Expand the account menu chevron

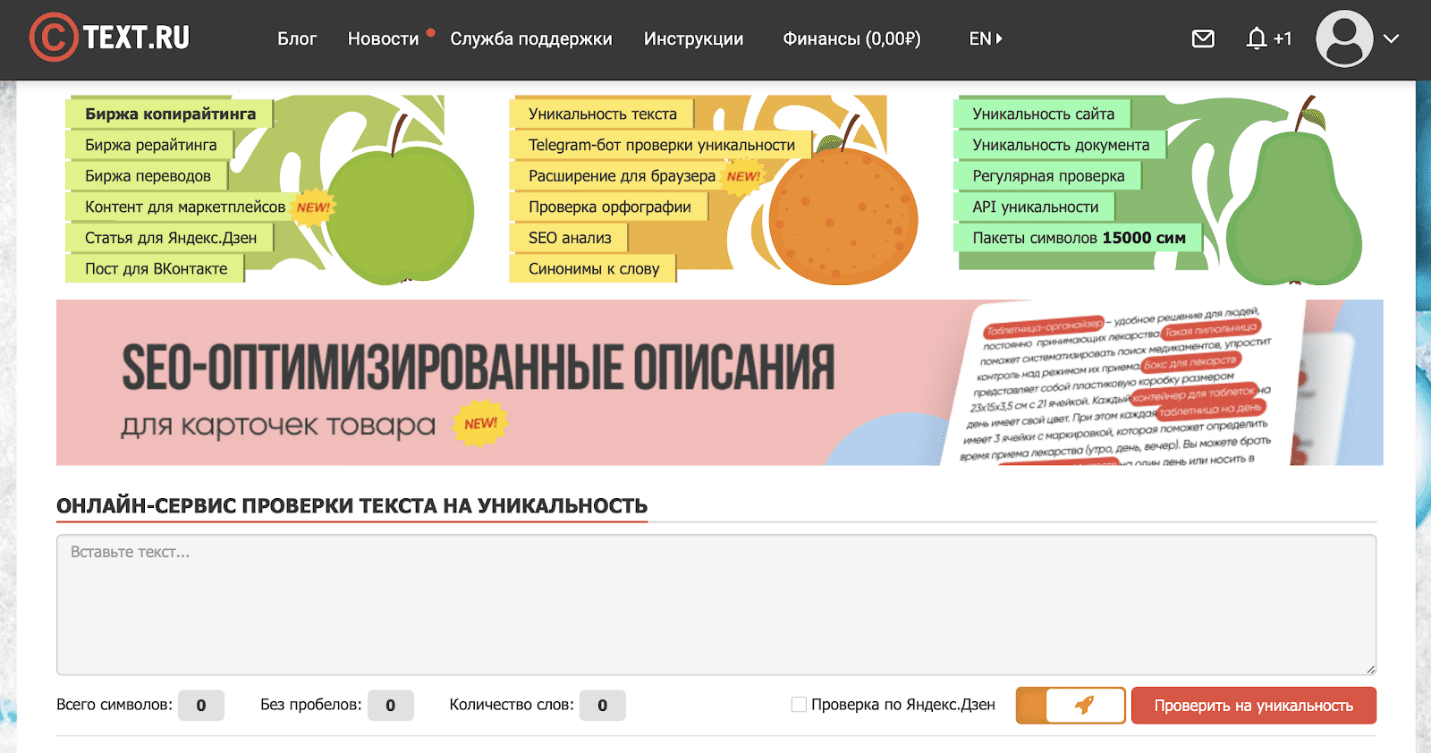[1391, 39]
